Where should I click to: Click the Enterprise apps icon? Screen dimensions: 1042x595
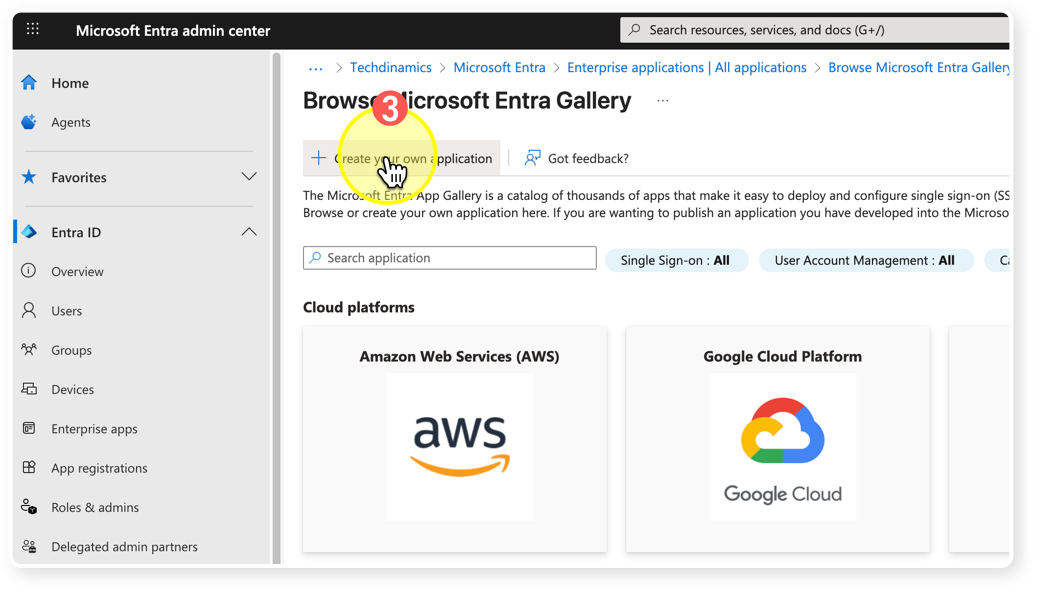click(29, 428)
